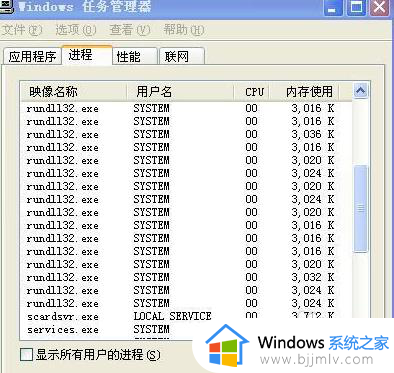
Task: Sort by the 内存使用 column header
Action: tap(304, 92)
